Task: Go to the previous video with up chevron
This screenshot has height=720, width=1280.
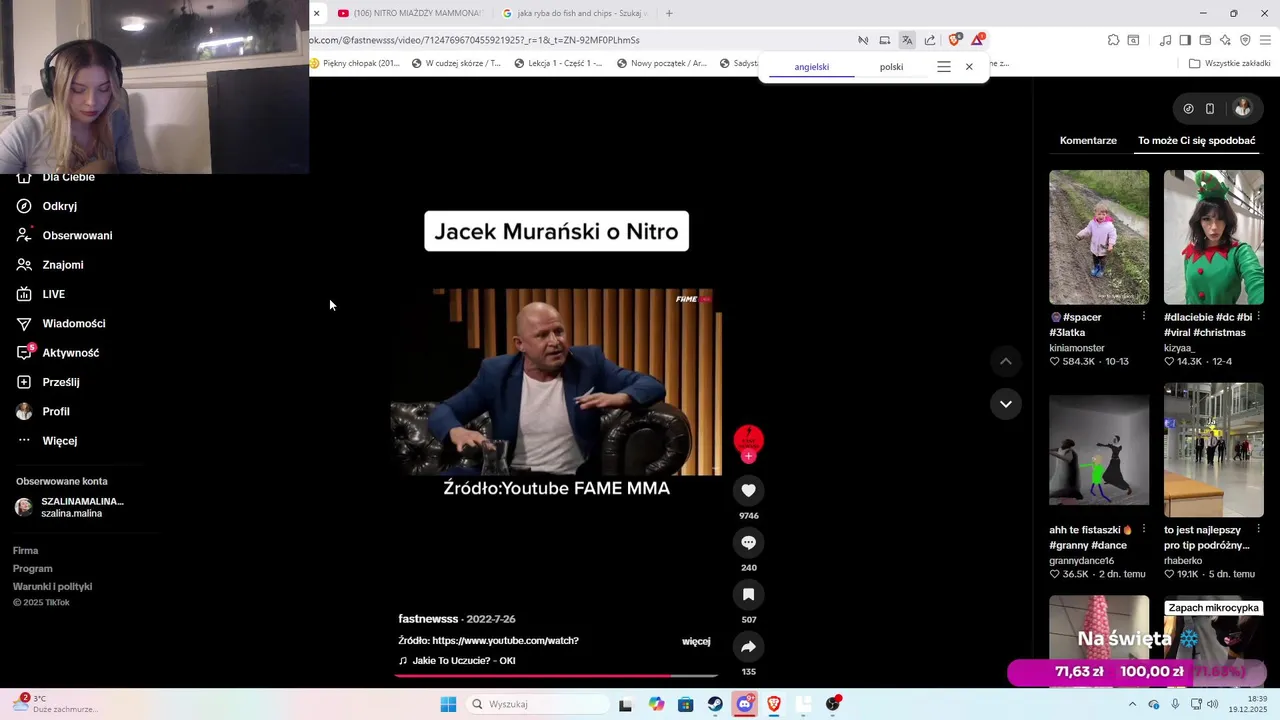Action: coord(1006,361)
